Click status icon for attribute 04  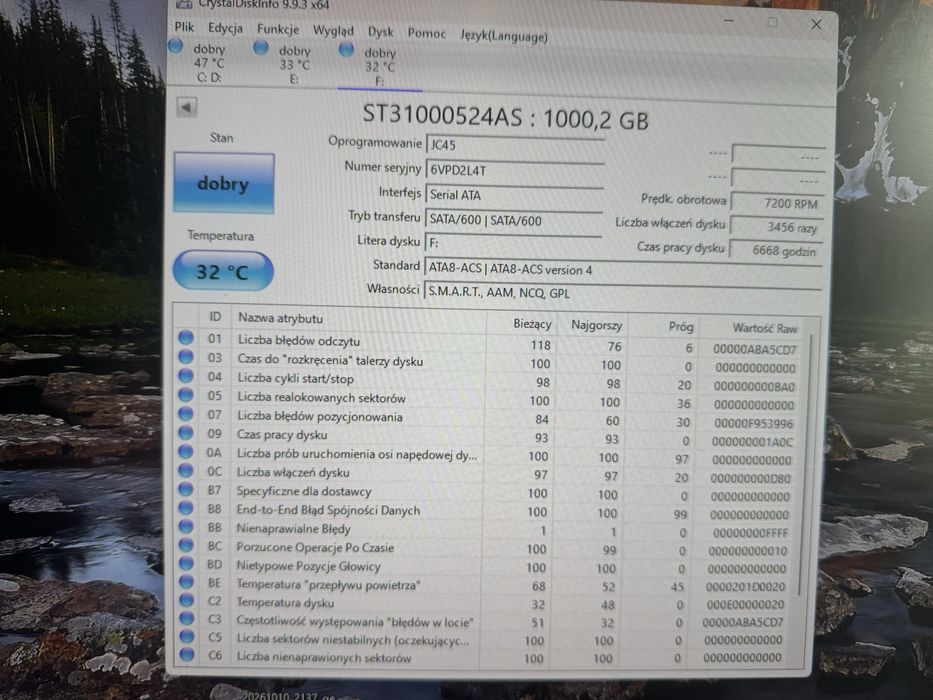pyautogui.click(x=186, y=376)
